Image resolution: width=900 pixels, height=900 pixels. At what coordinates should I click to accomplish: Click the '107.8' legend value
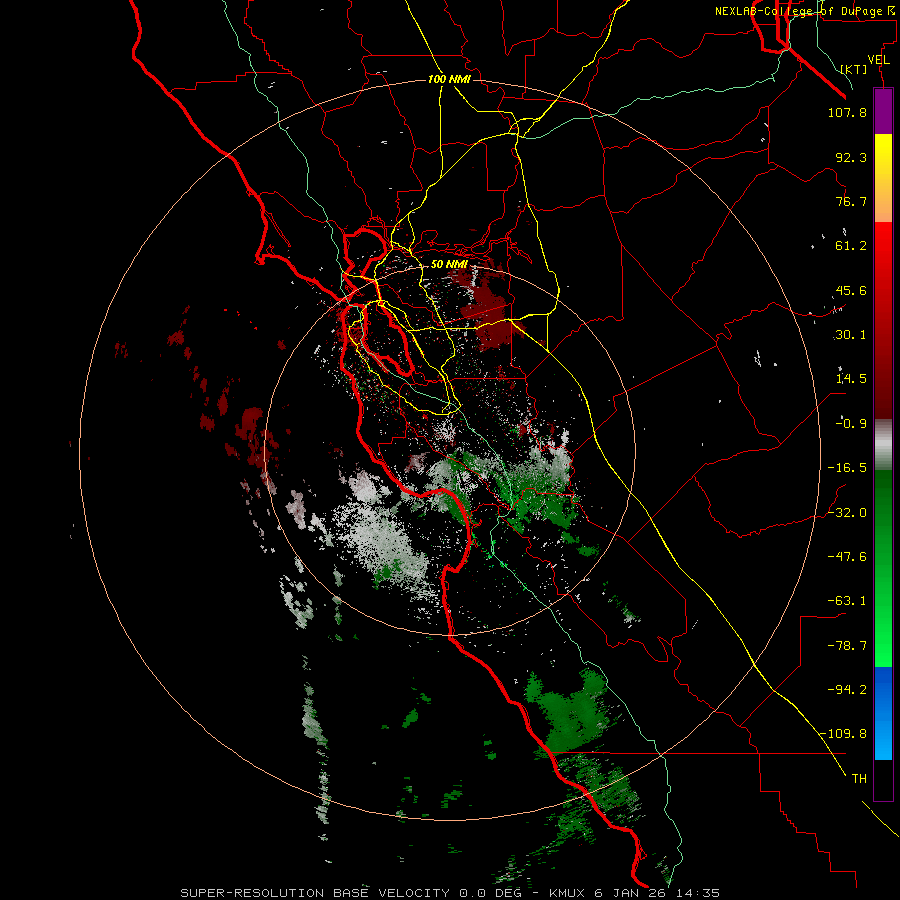[847, 112]
